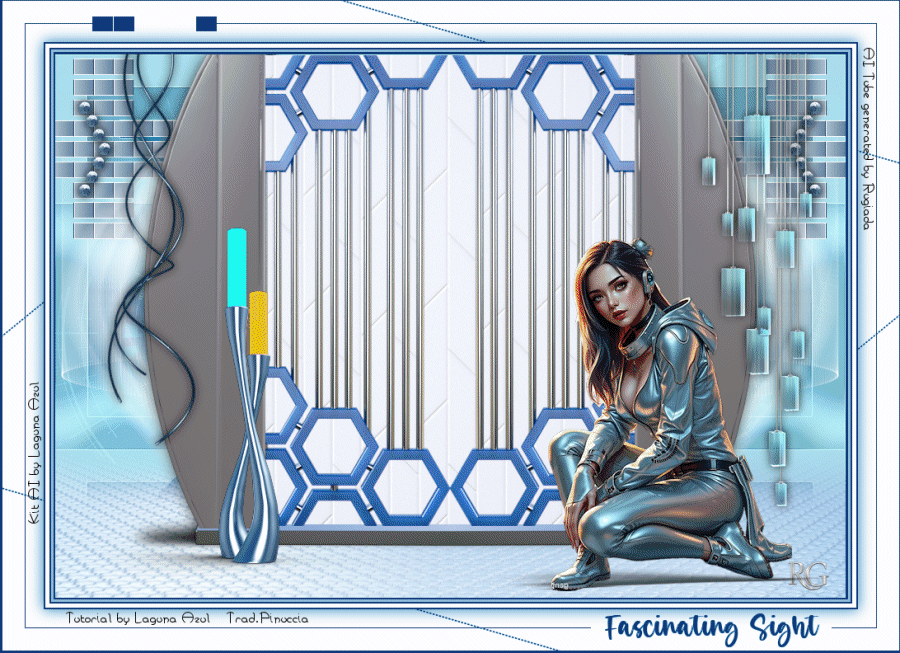This screenshot has height=653, width=900.
Task: Click the Kit AI by Laguna Azul text
Action: (x=34, y=453)
